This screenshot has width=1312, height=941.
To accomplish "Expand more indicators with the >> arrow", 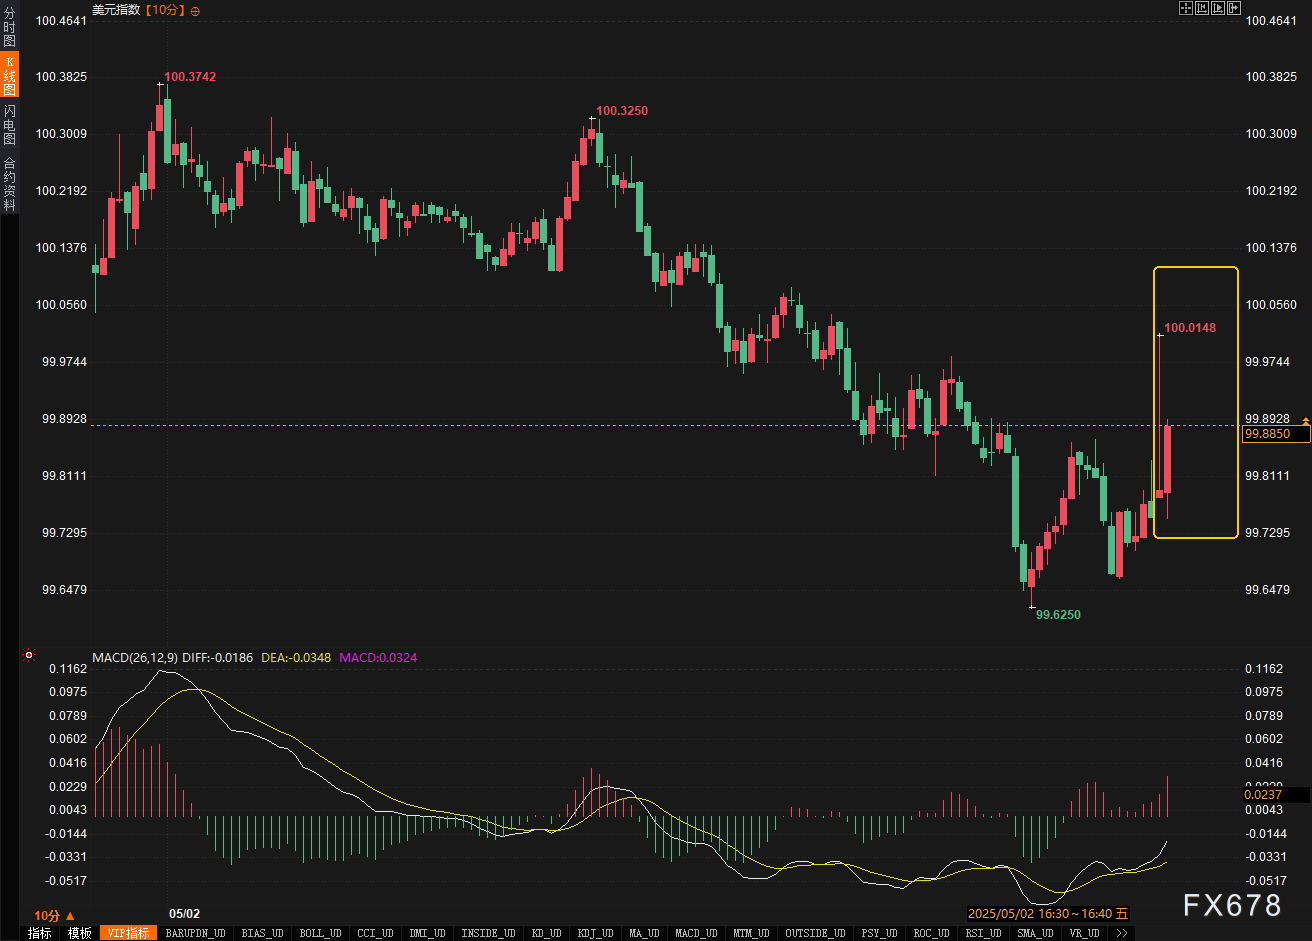I will pos(1122,933).
